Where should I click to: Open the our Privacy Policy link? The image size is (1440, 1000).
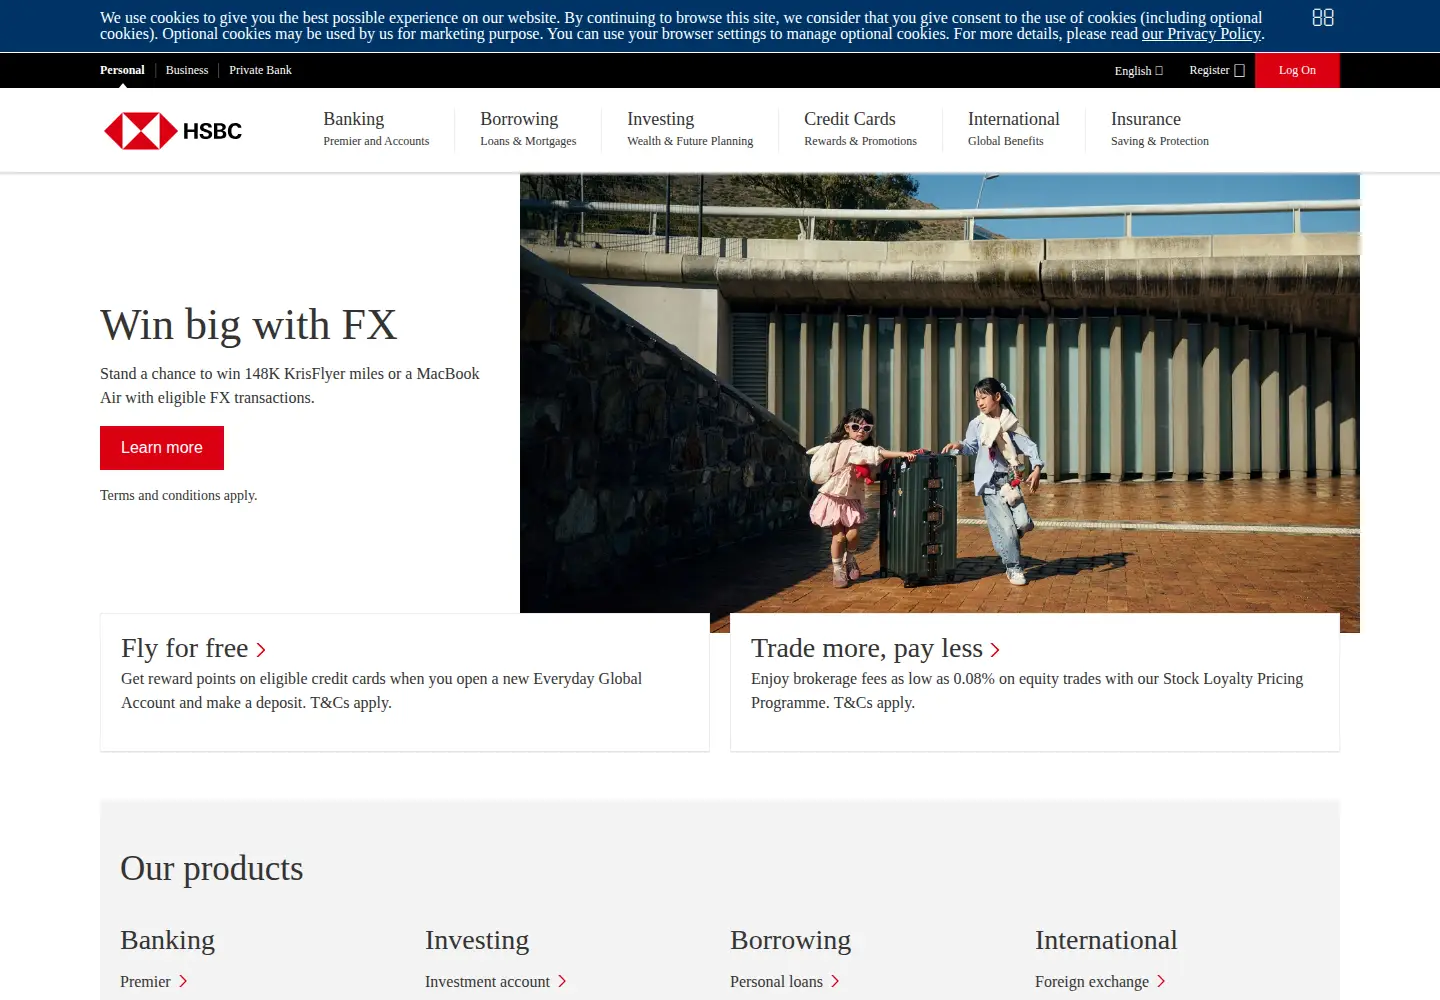[1201, 34]
